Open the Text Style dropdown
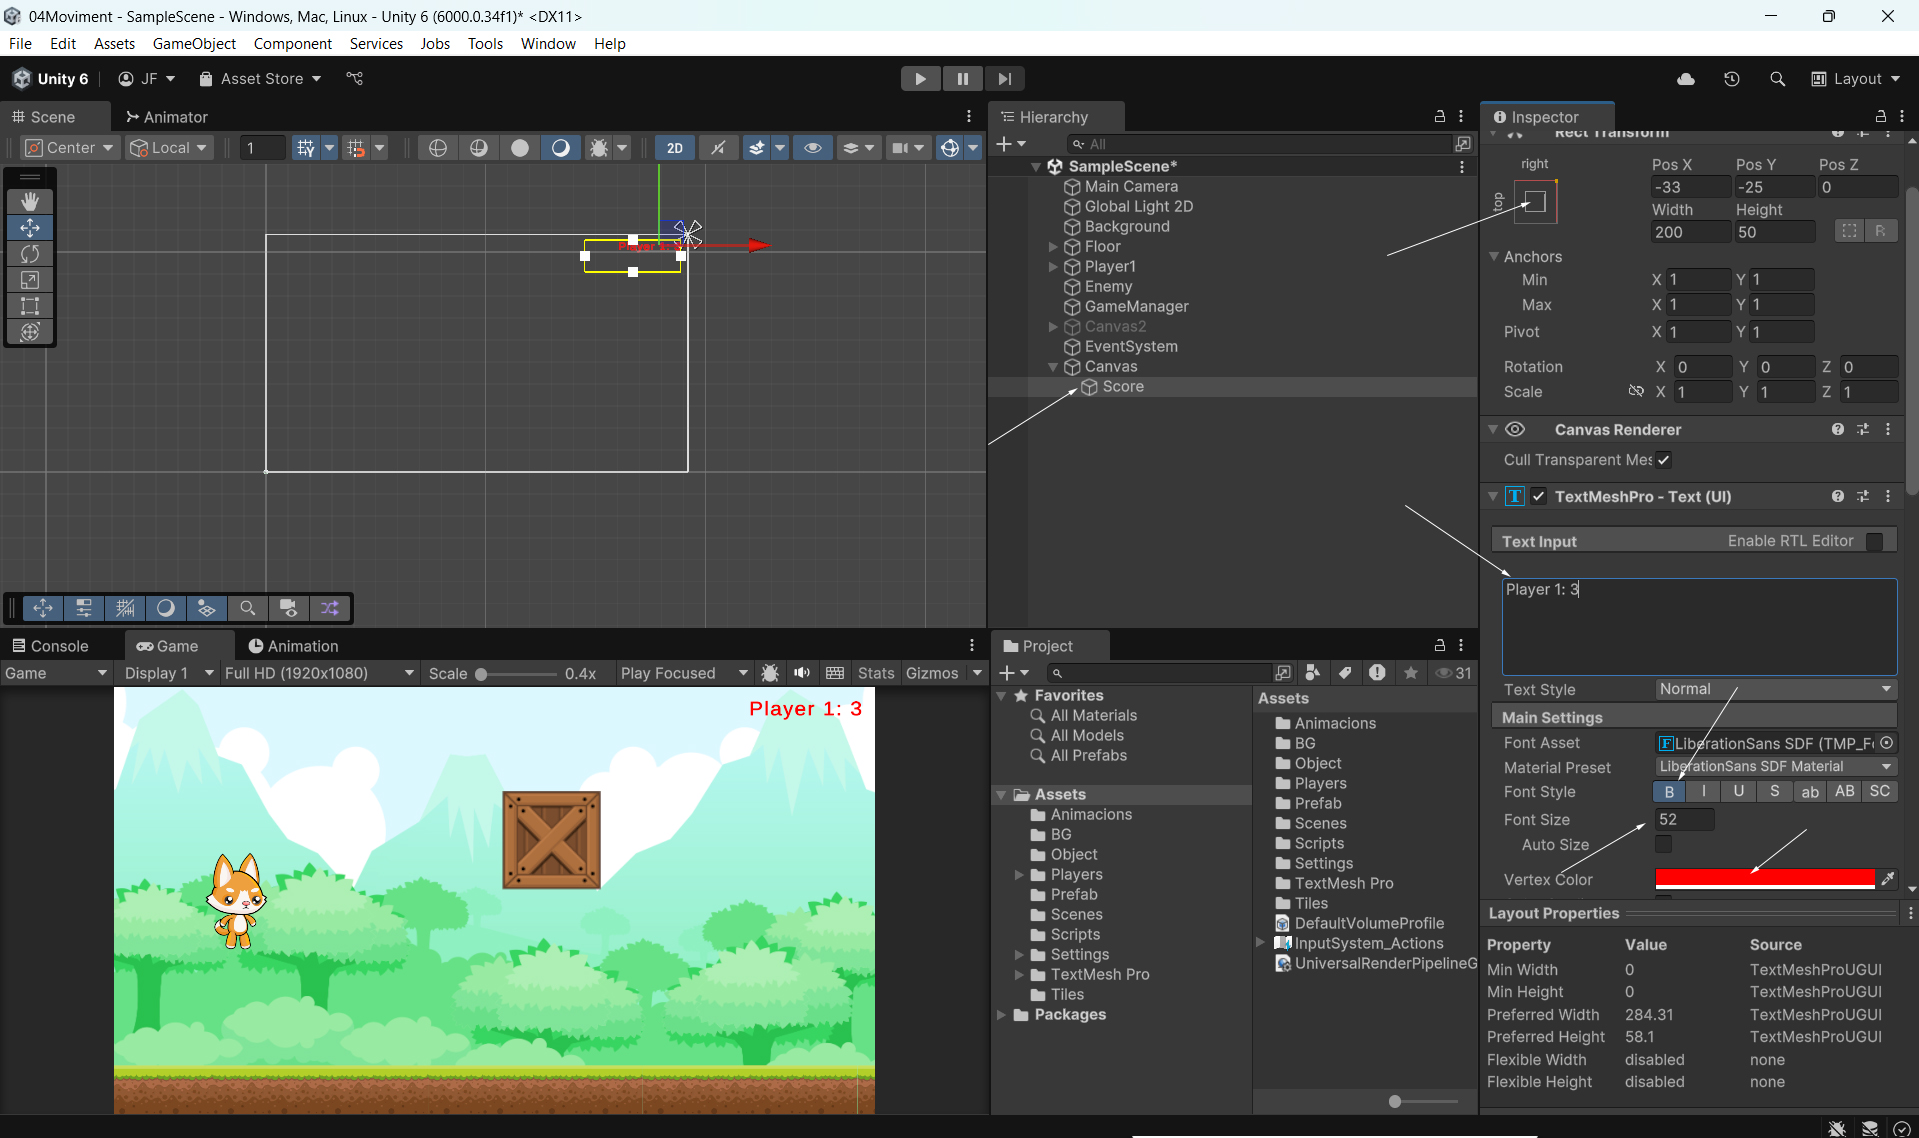 (1775, 689)
